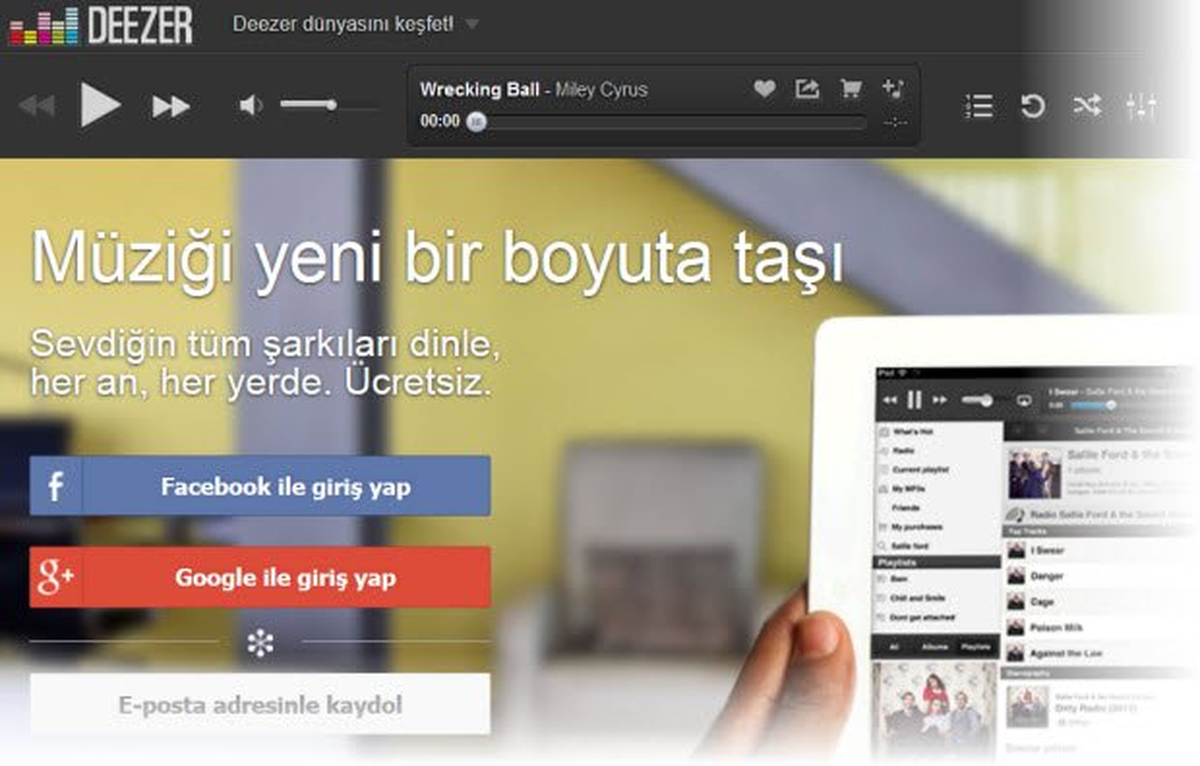
Task: Click the Google+ 'g+' icon
Action: coord(56,577)
